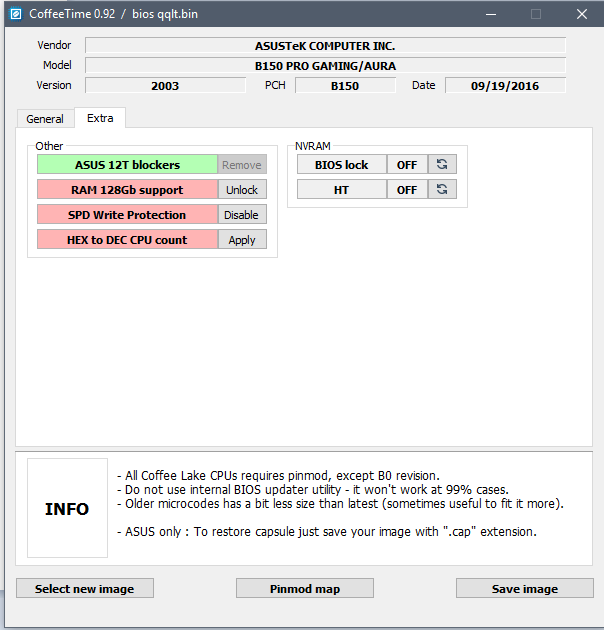Select the Extra tab
604x630 pixels.
click(x=100, y=118)
